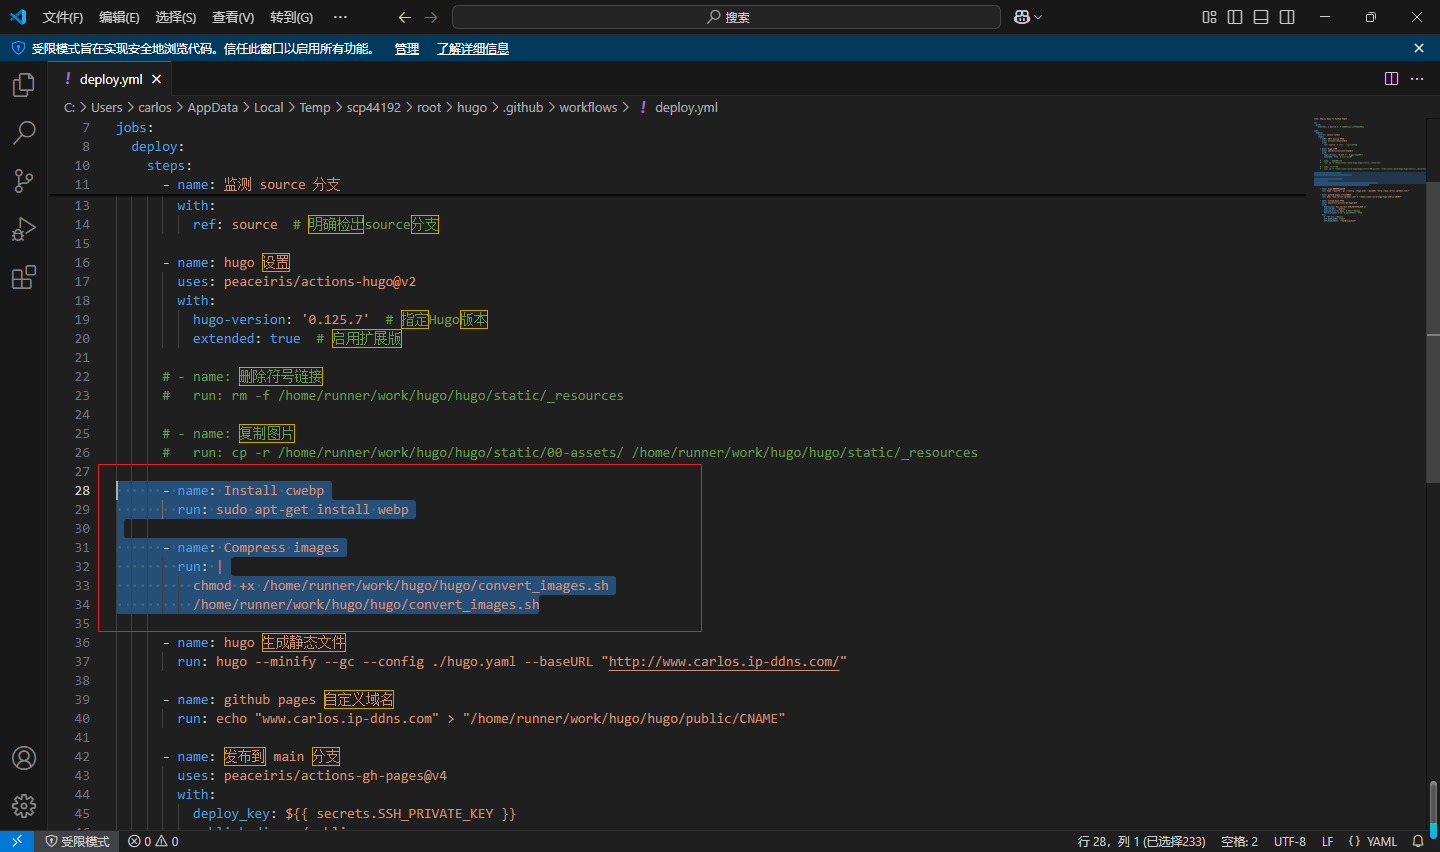Click the VS Code logo in title bar
Screen dimensions: 1440x852
[18, 17]
